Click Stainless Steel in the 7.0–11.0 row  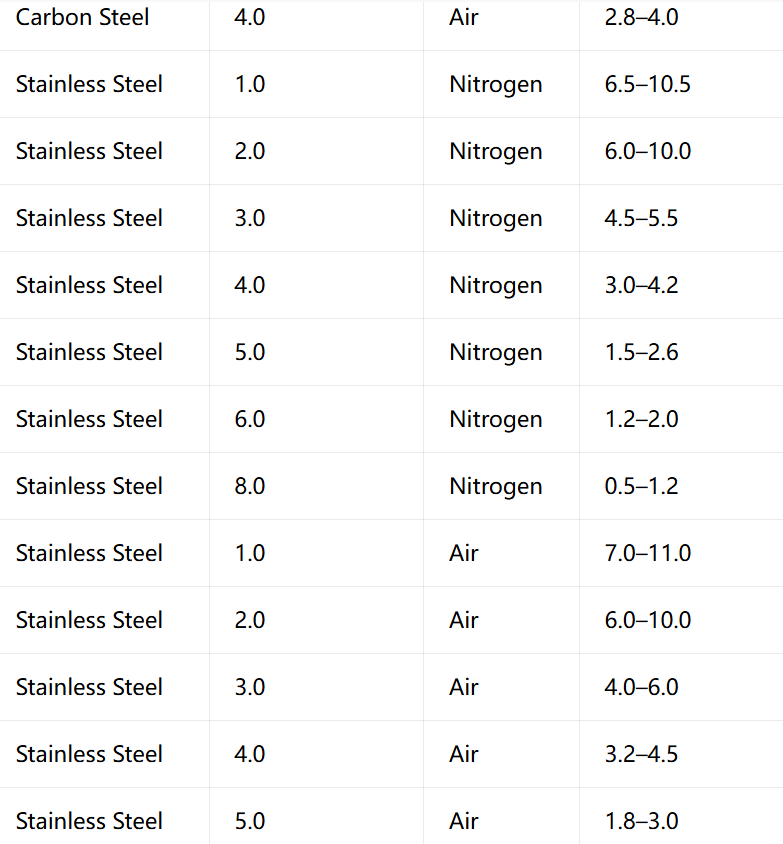click(89, 553)
